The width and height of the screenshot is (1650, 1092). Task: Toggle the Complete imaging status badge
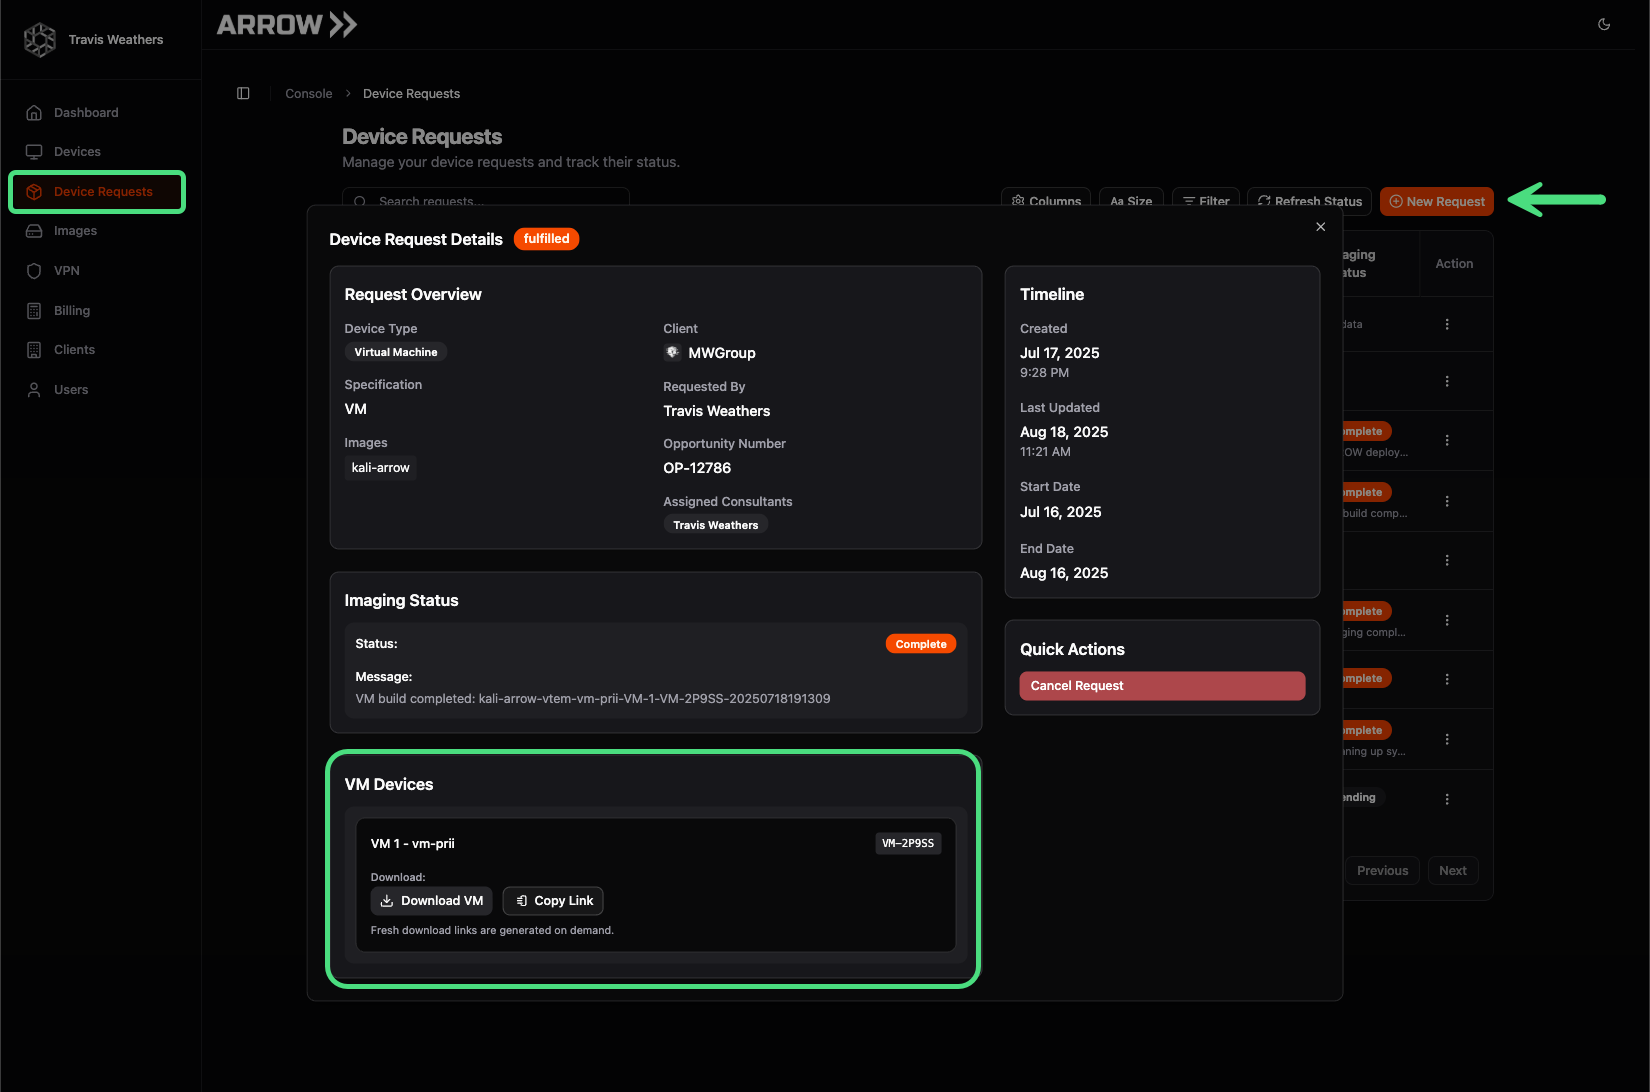pyautogui.click(x=920, y=643)
